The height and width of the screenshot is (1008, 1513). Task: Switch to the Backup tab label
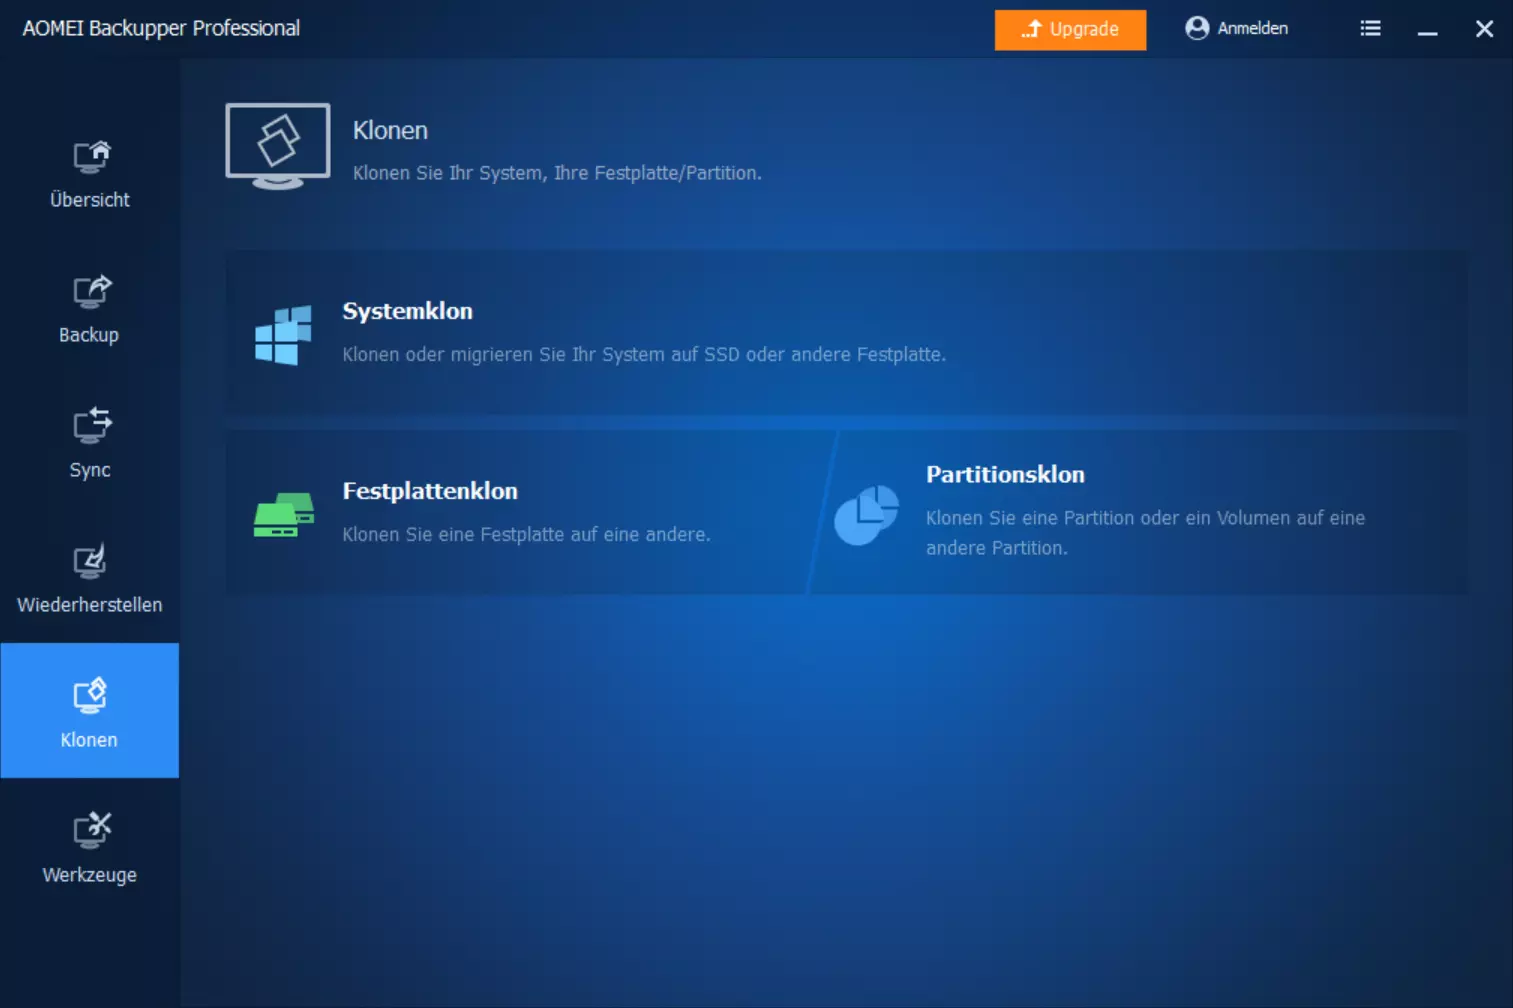coord(89,335)
